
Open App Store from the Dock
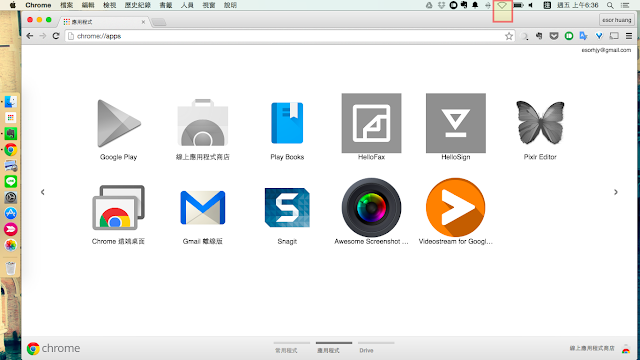click(11, 213)
